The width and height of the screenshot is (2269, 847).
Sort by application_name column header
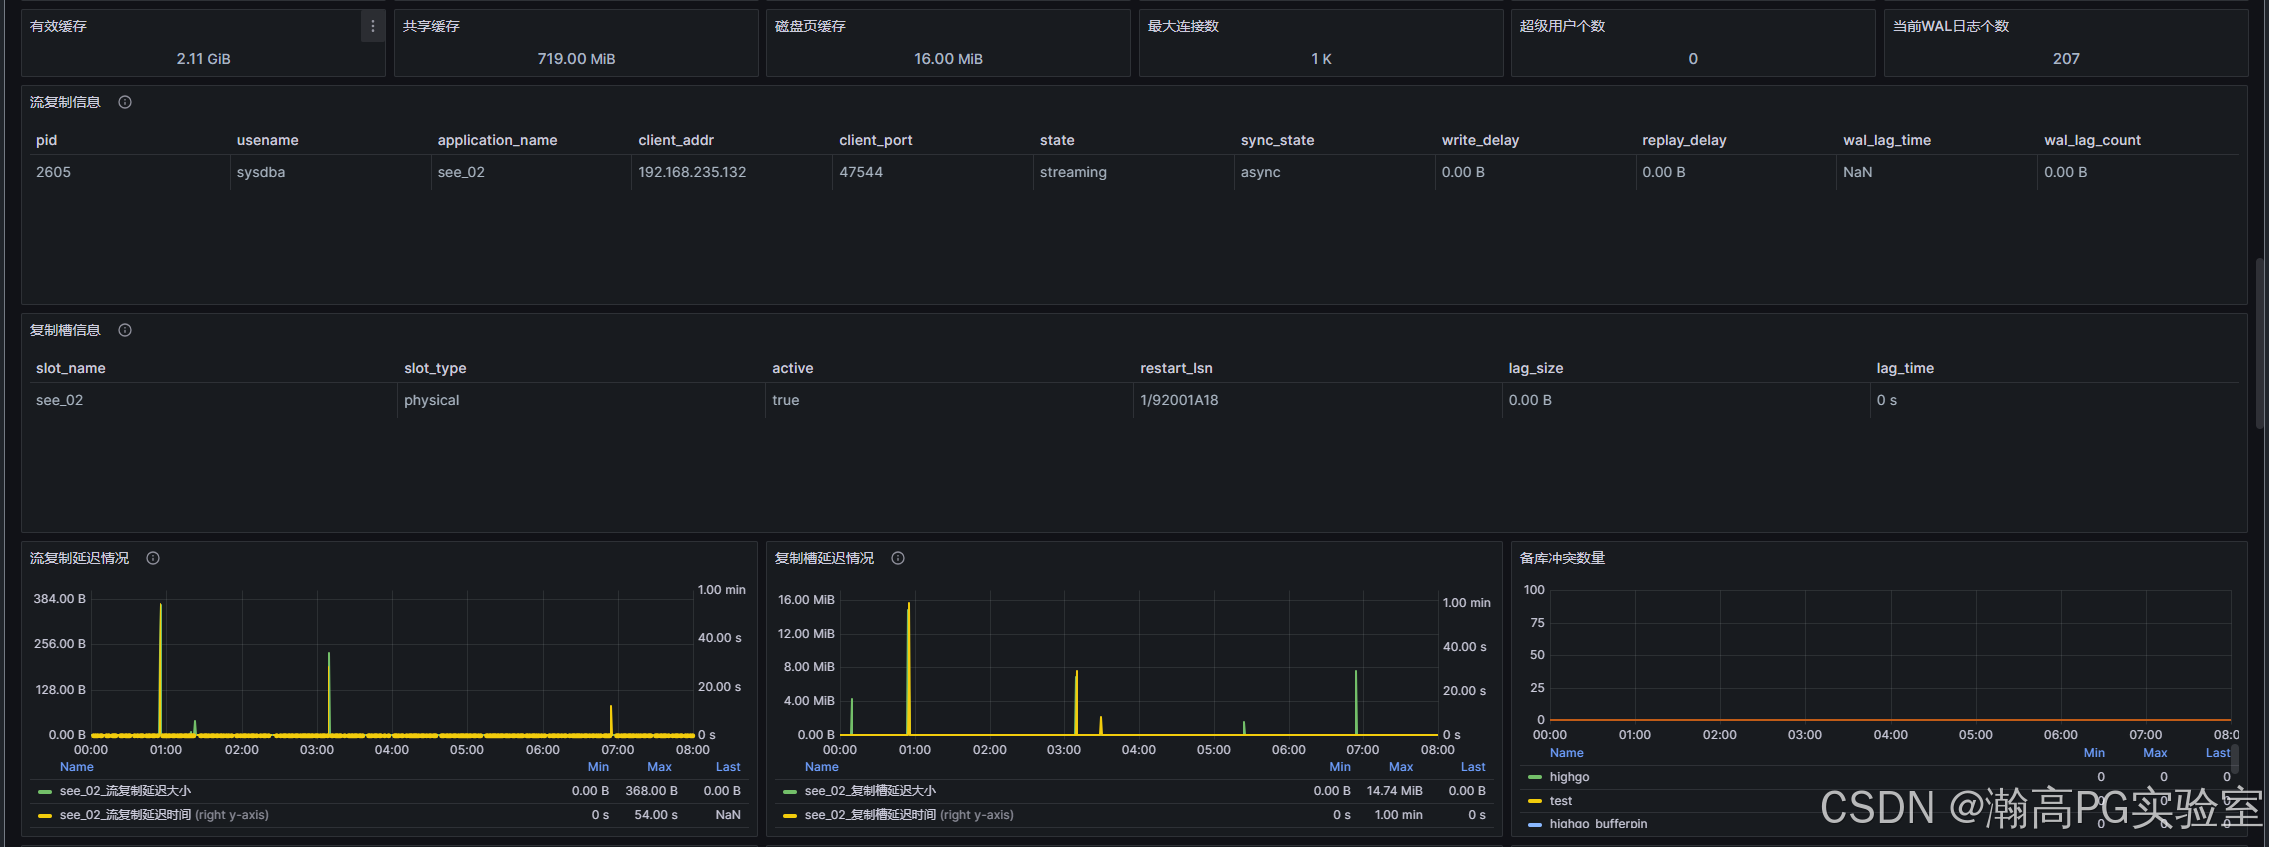(x=497, y=140)
